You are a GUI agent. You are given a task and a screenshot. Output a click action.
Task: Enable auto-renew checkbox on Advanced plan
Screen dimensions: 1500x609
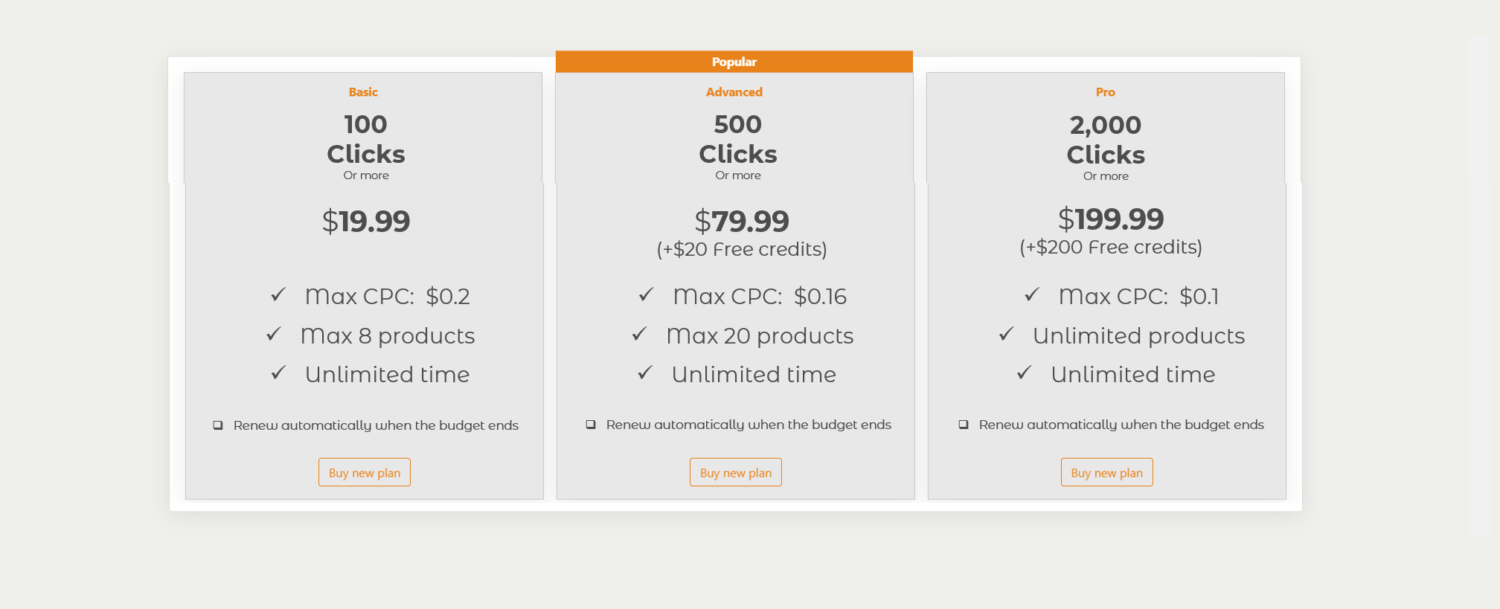[x=590, y=424]
